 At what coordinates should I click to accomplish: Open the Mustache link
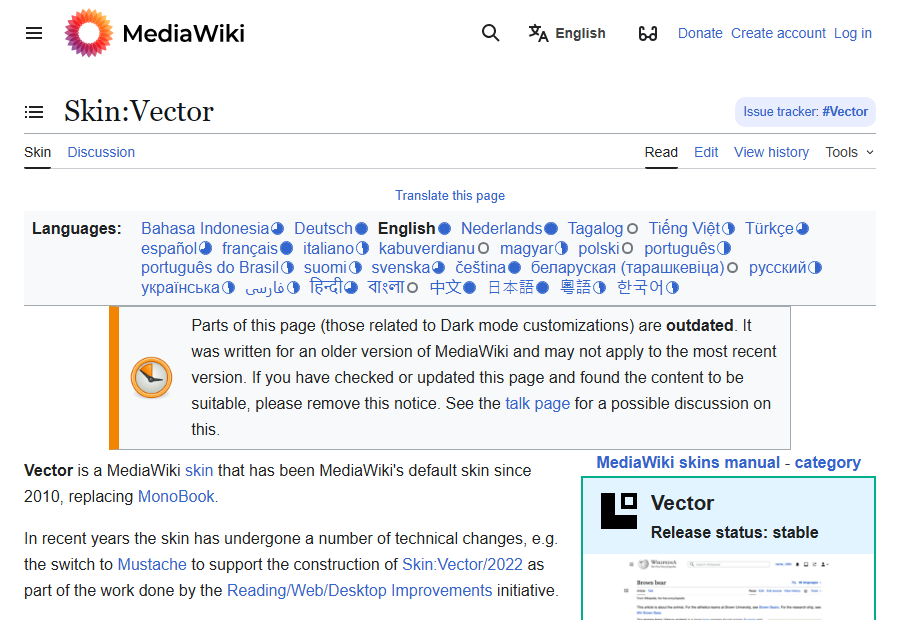tap(152, 565)
